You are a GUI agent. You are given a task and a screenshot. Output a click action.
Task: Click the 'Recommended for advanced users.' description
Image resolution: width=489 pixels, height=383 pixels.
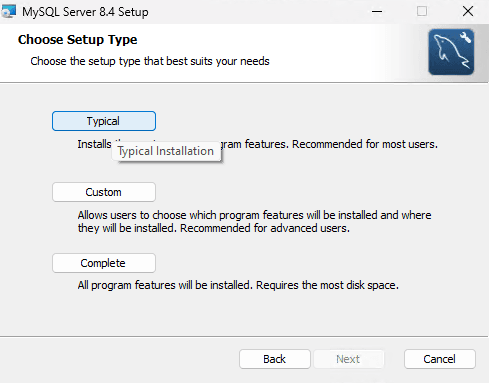point(265,228)
